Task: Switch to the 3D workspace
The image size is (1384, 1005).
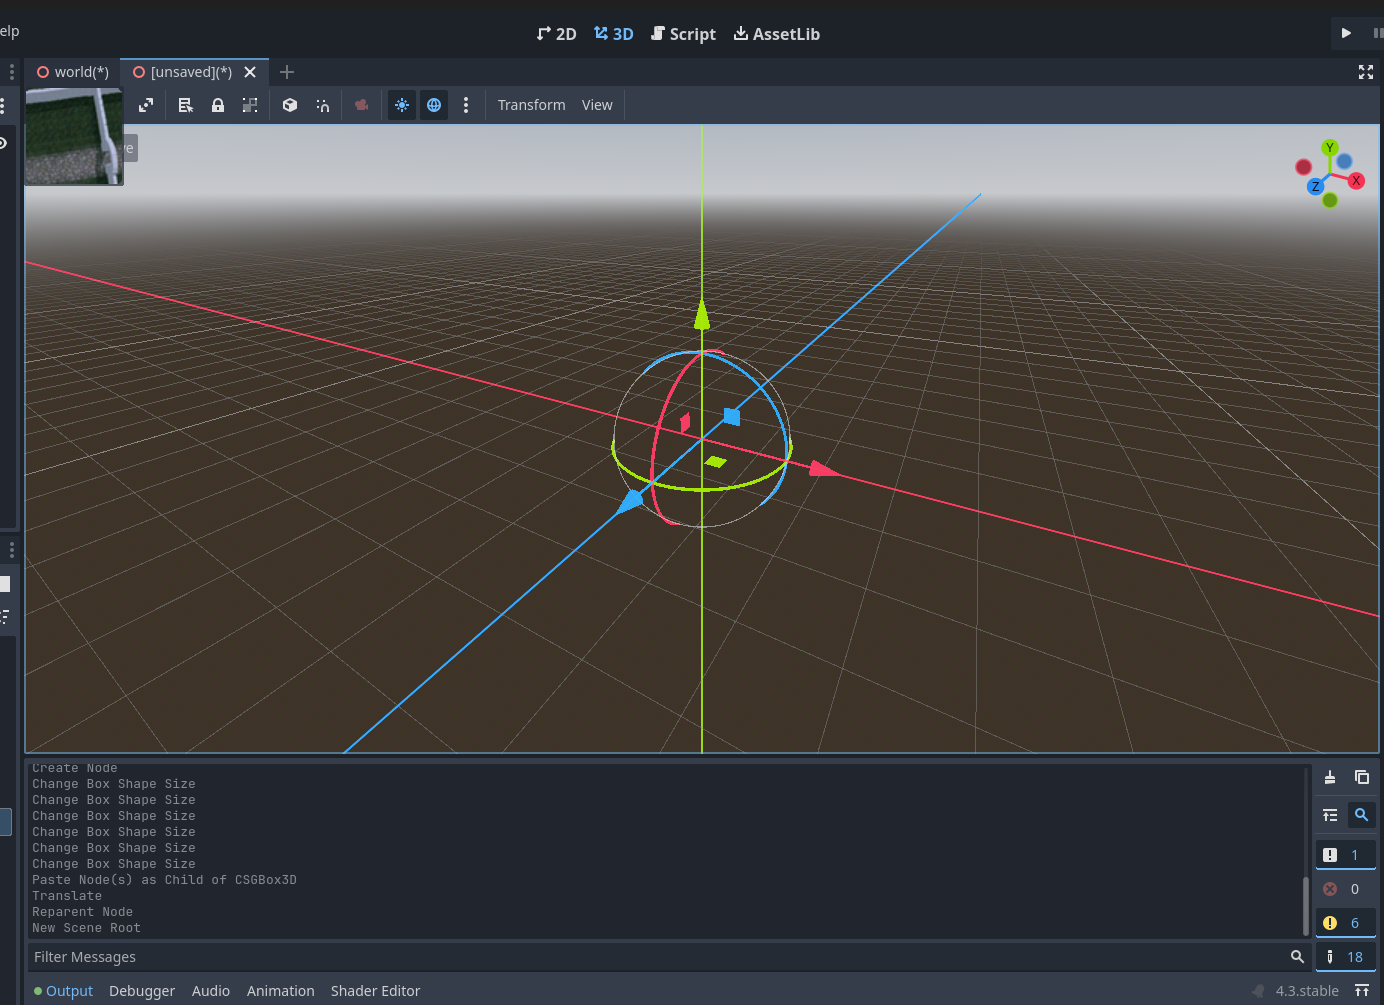Action: pos(614,34)
